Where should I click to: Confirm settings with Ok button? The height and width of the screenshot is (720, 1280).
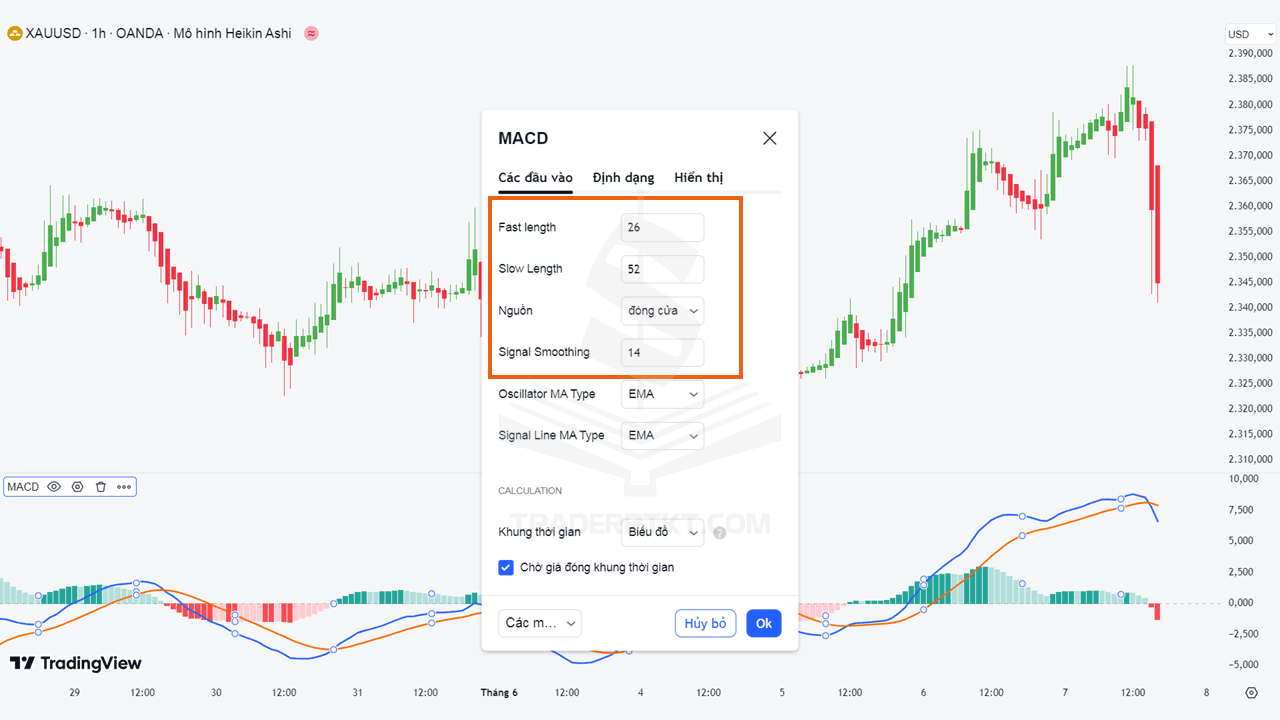coord(764,623)
